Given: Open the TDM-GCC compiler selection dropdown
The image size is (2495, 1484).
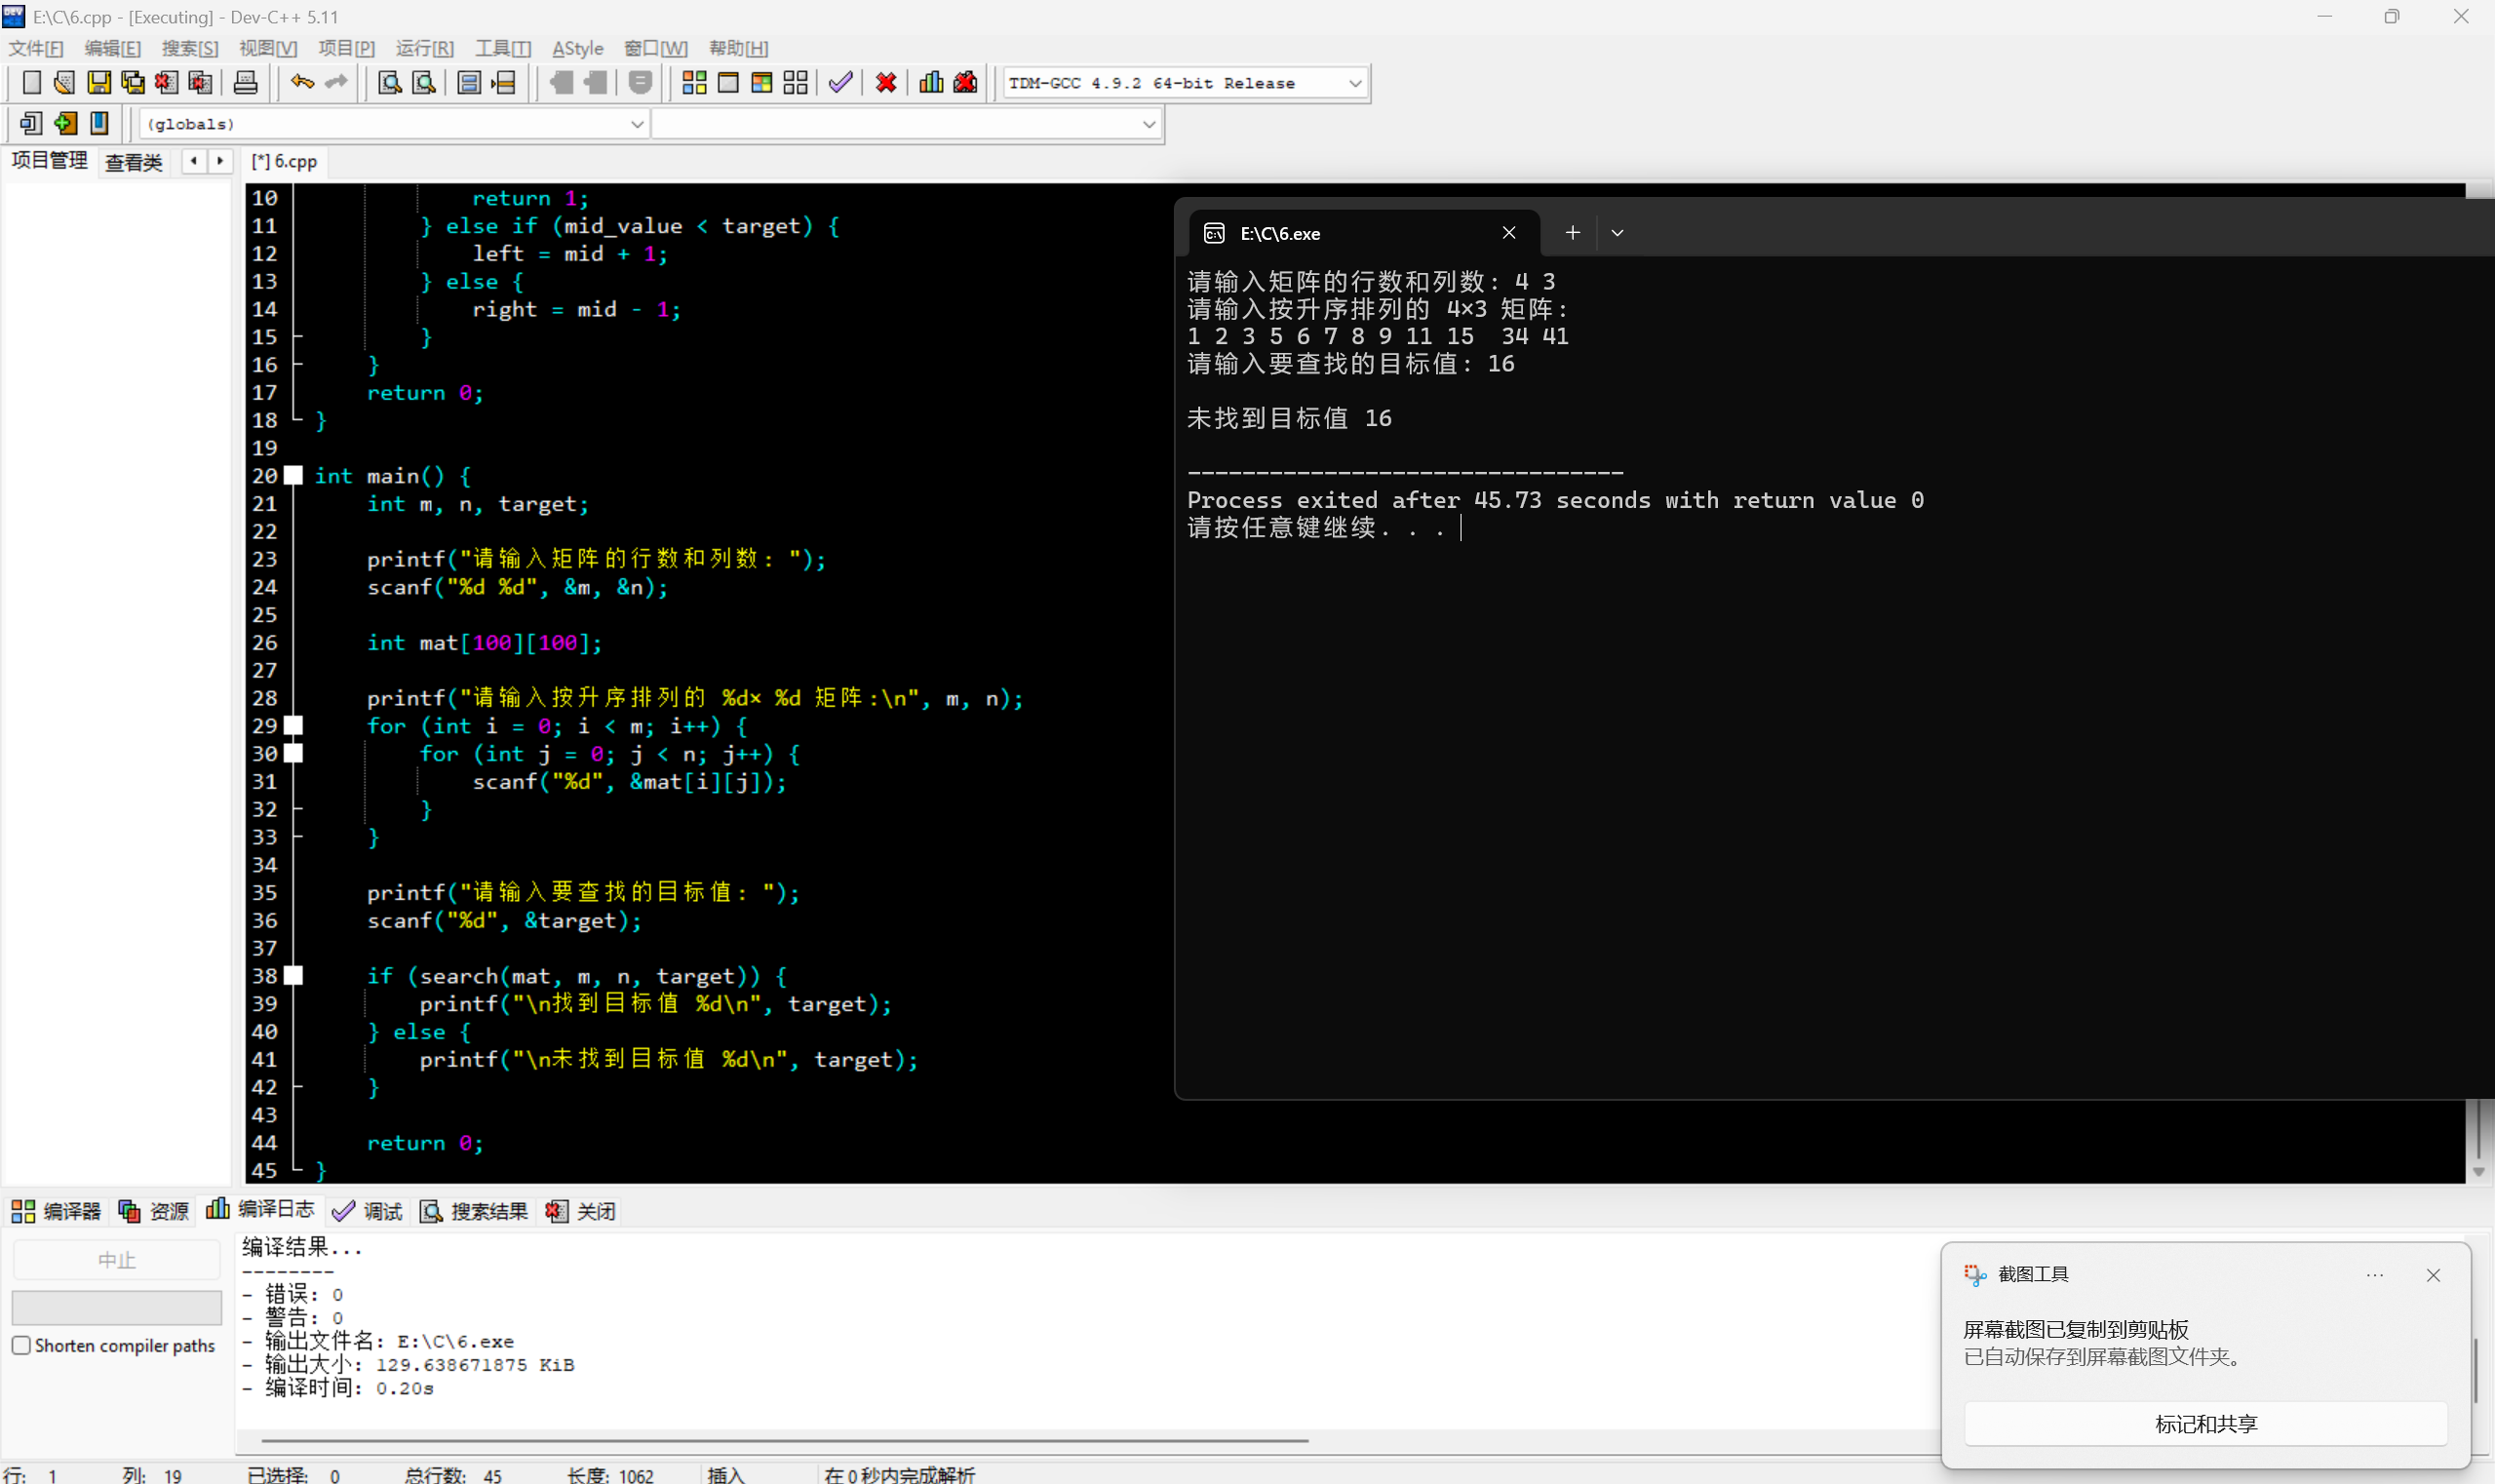Looking at the screenshot, I should tap(1355, 83).
